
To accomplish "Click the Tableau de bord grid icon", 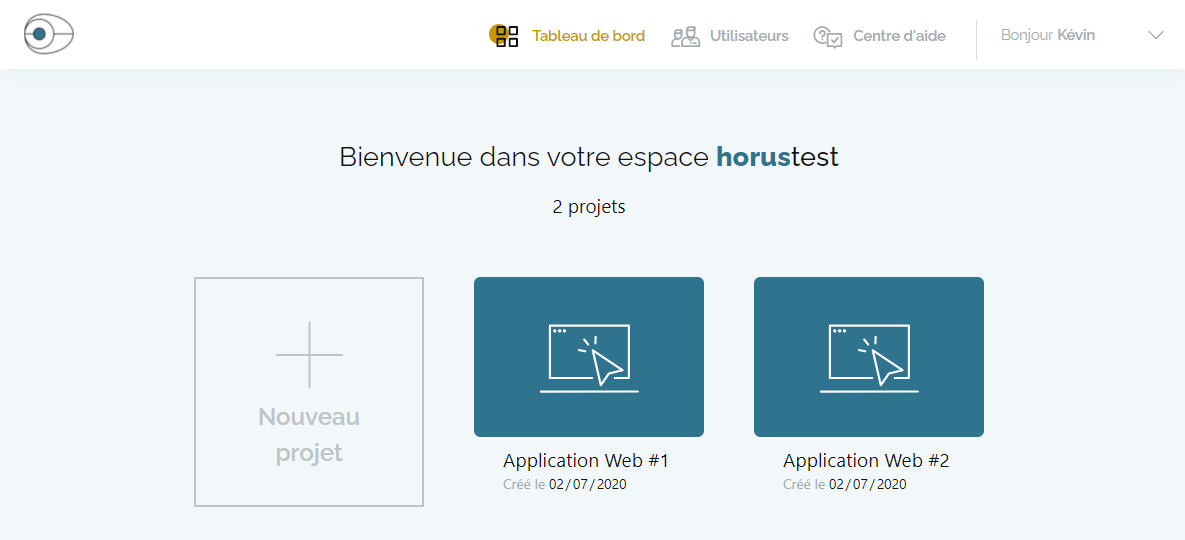I will coord(505,36).
